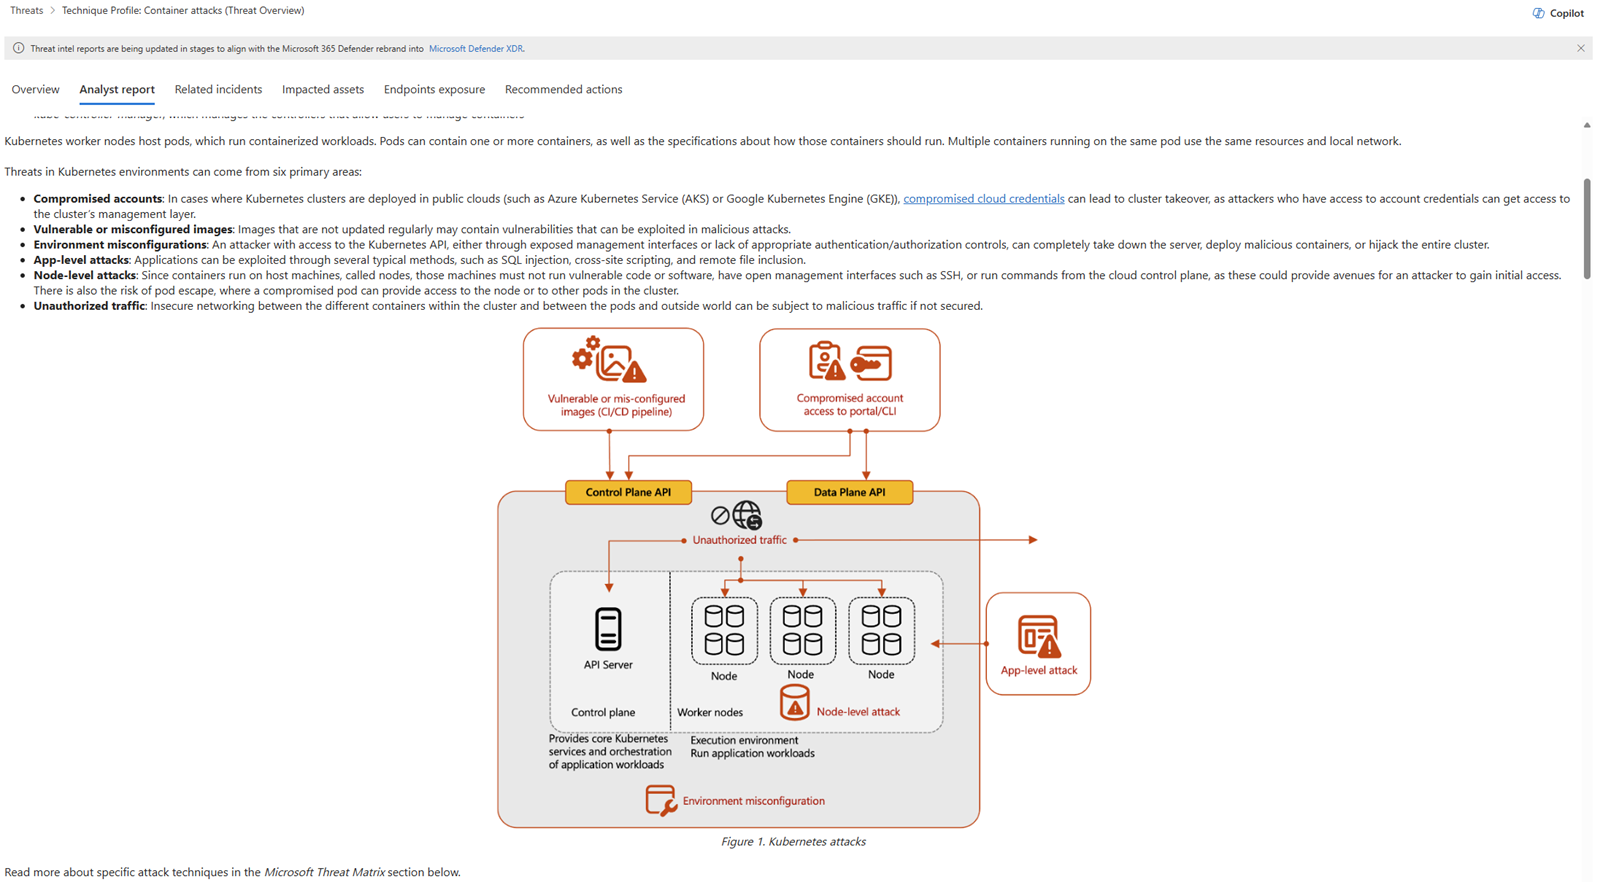
Task: Click the Copilot button label
Action: (1566, 13)
